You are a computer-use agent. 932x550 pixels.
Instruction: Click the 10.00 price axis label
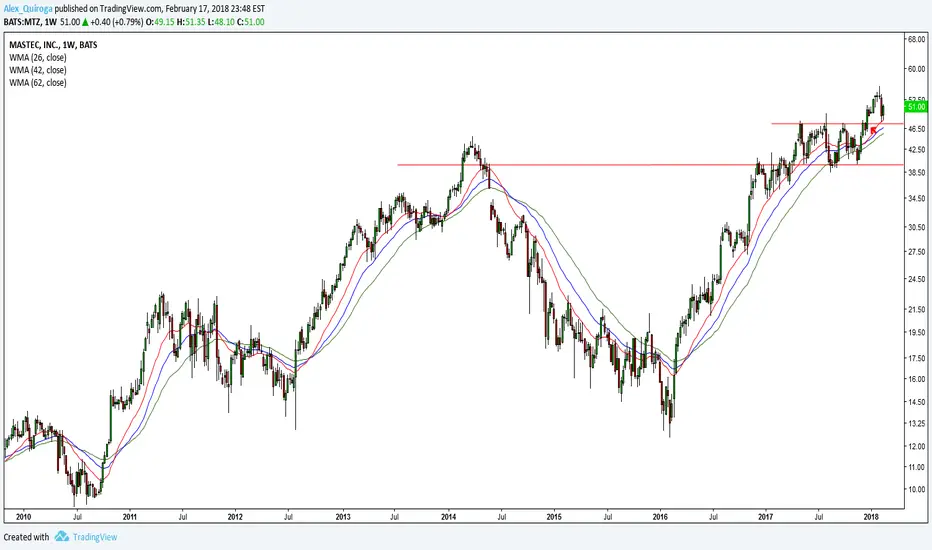coord(917,490)
